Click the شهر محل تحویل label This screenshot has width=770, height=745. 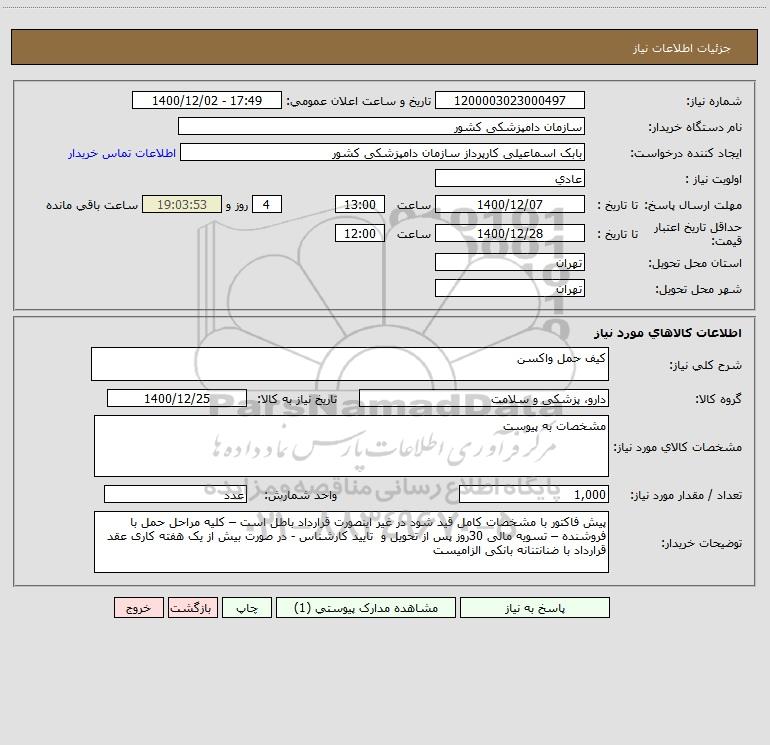pos(699,289)
